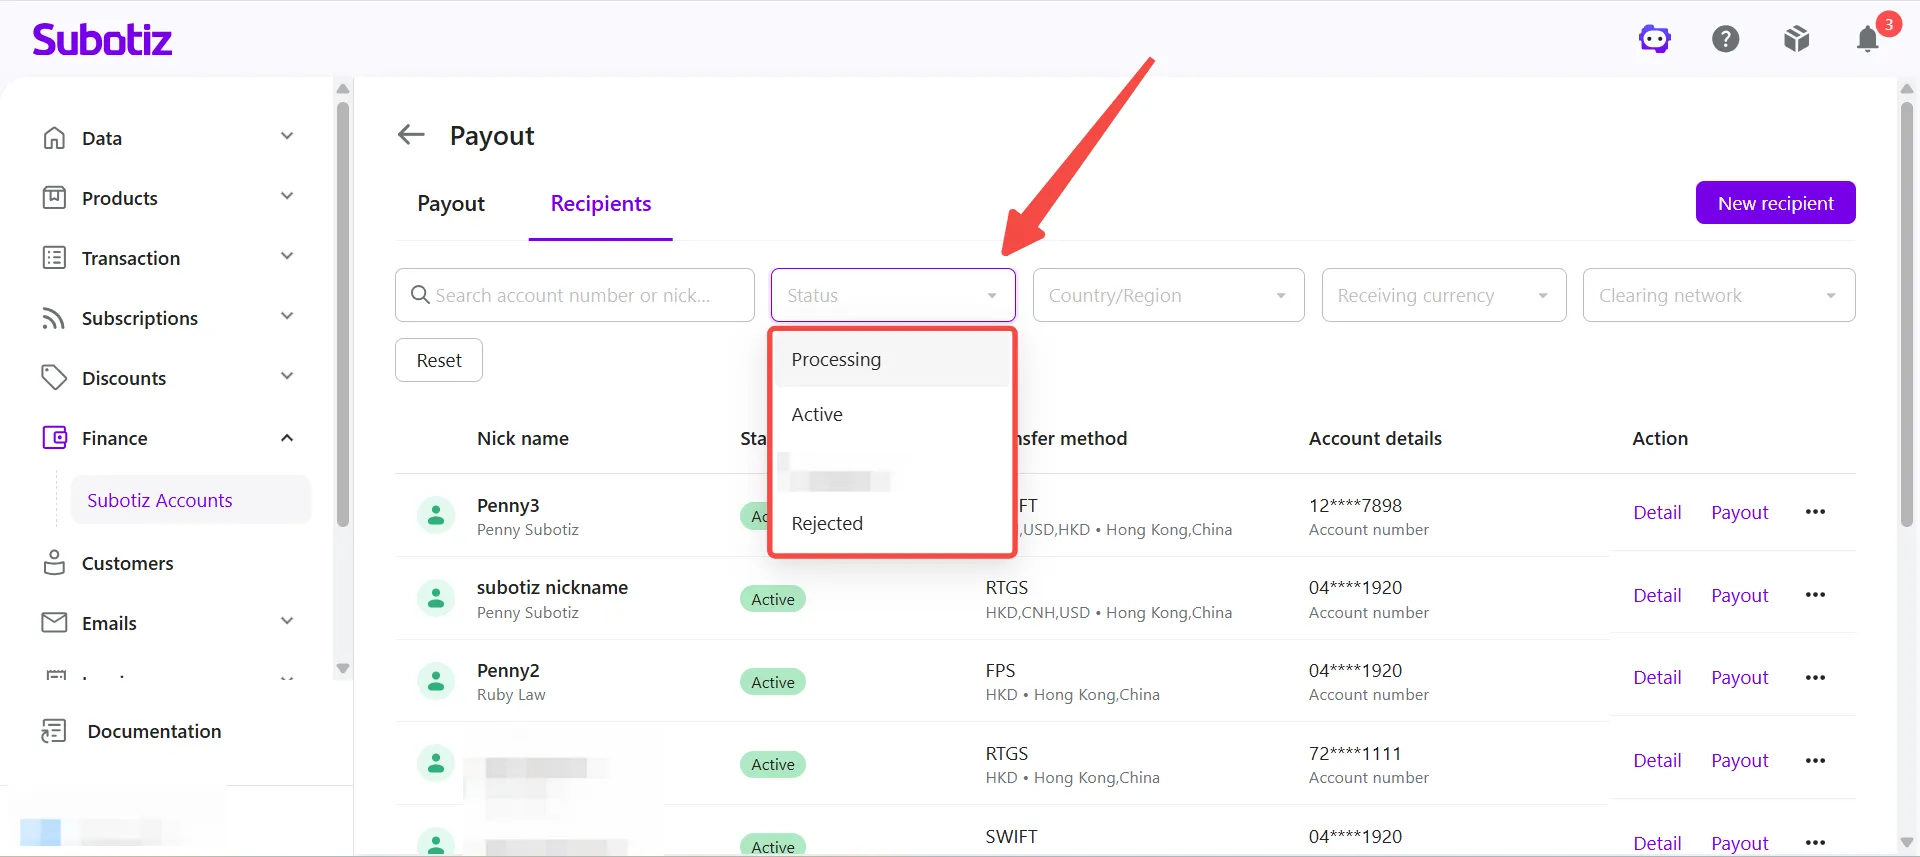Click the Subotiz logo
1920x857 pixels.
point(102,39)
